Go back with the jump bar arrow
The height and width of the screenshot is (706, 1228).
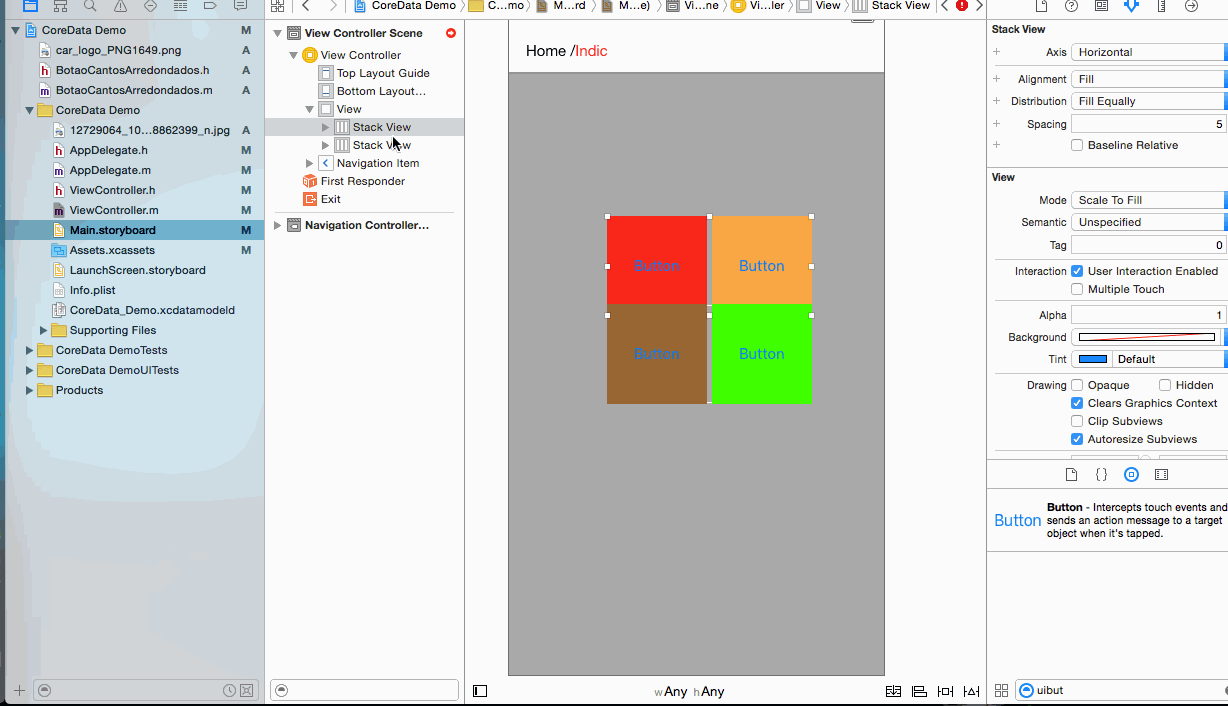306,6
